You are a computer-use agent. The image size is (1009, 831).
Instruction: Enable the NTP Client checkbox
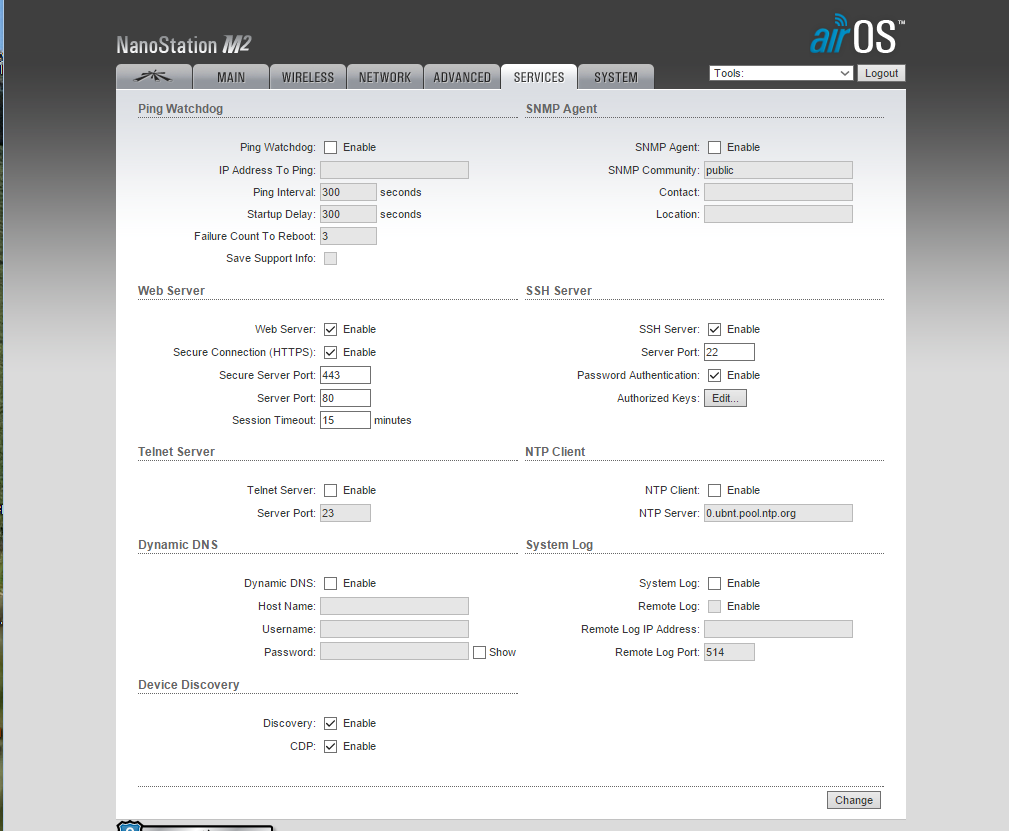(x=715, y=490)
